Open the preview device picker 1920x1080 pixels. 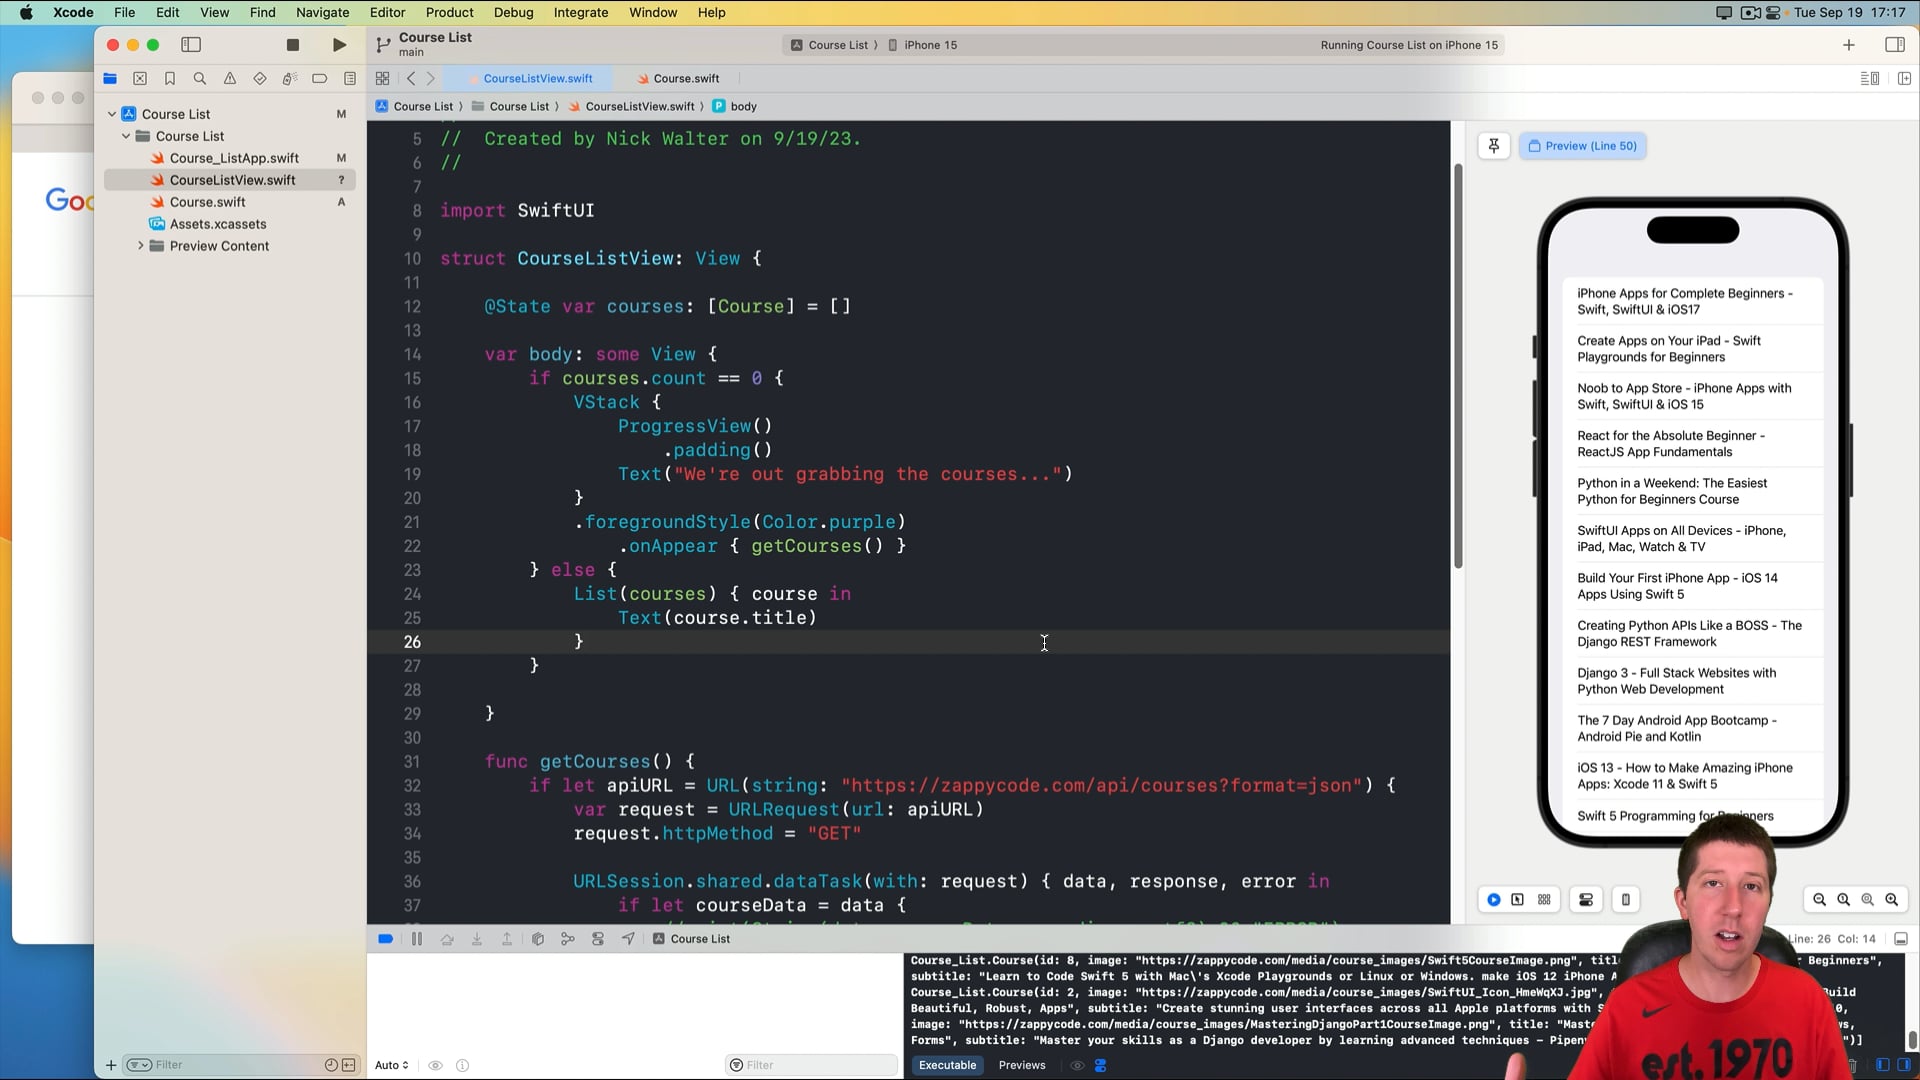click(1626, 900)
